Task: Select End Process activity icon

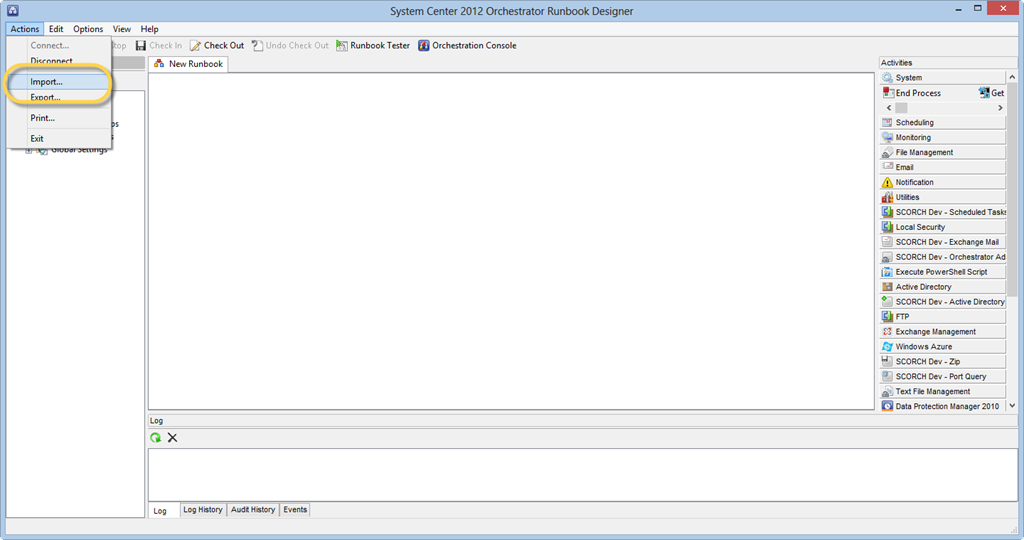Action: [888, 93]
